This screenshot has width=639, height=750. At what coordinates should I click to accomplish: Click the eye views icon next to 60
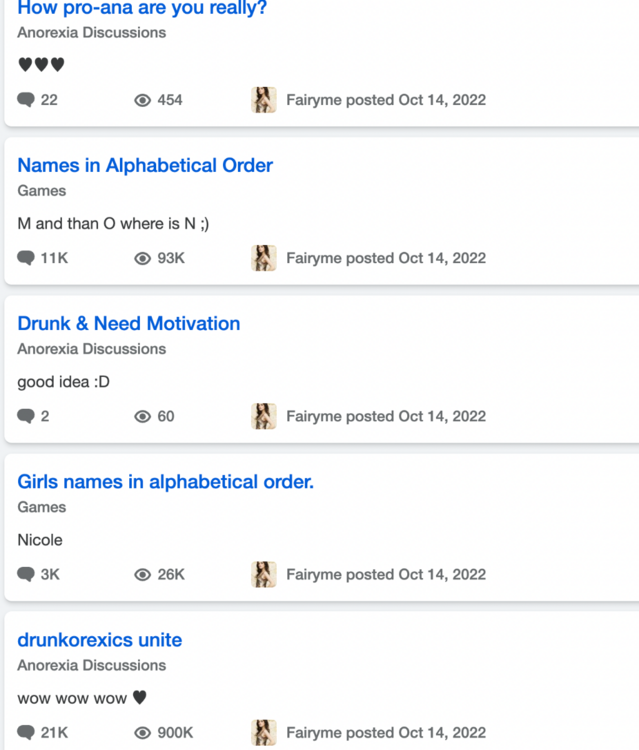pos(143,417)
